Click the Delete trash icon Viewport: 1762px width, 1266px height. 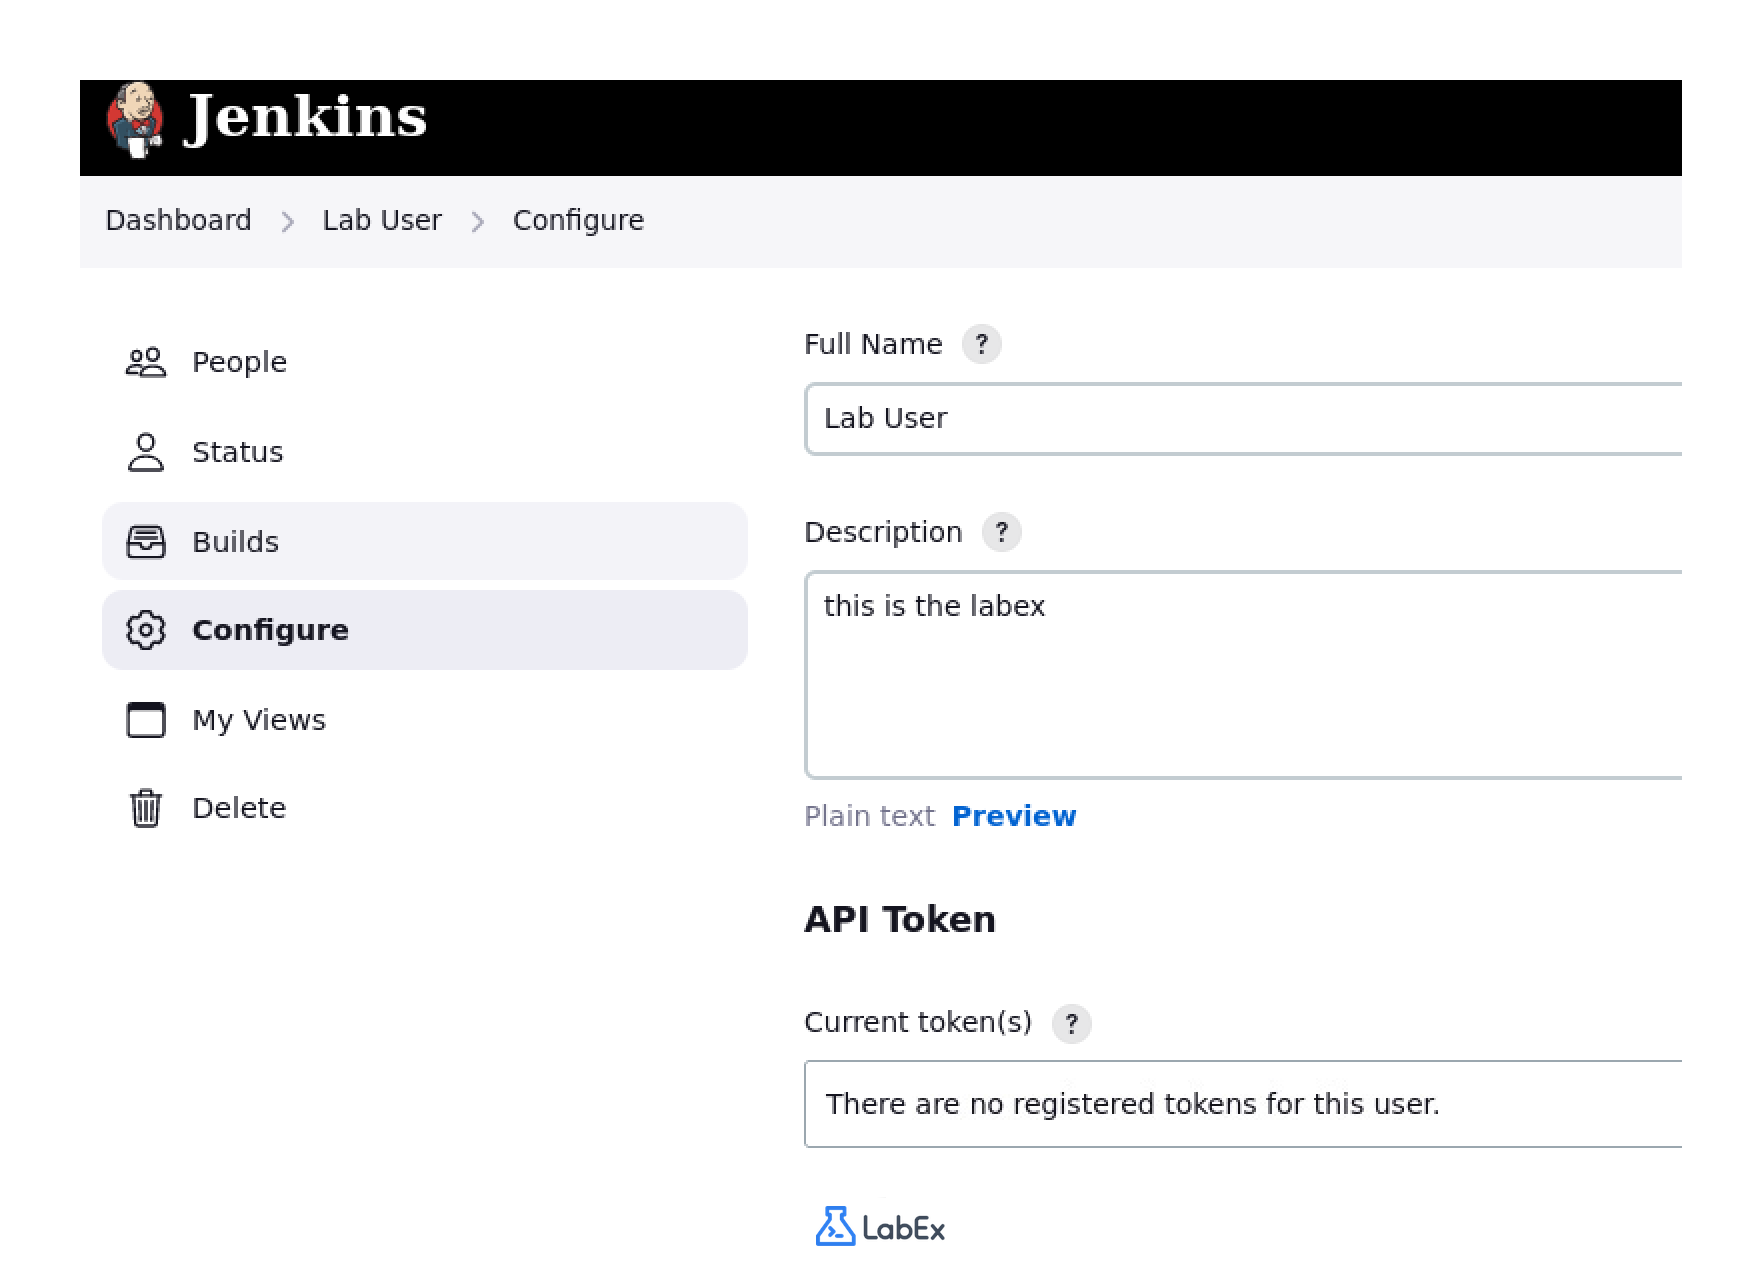(146, 807)
